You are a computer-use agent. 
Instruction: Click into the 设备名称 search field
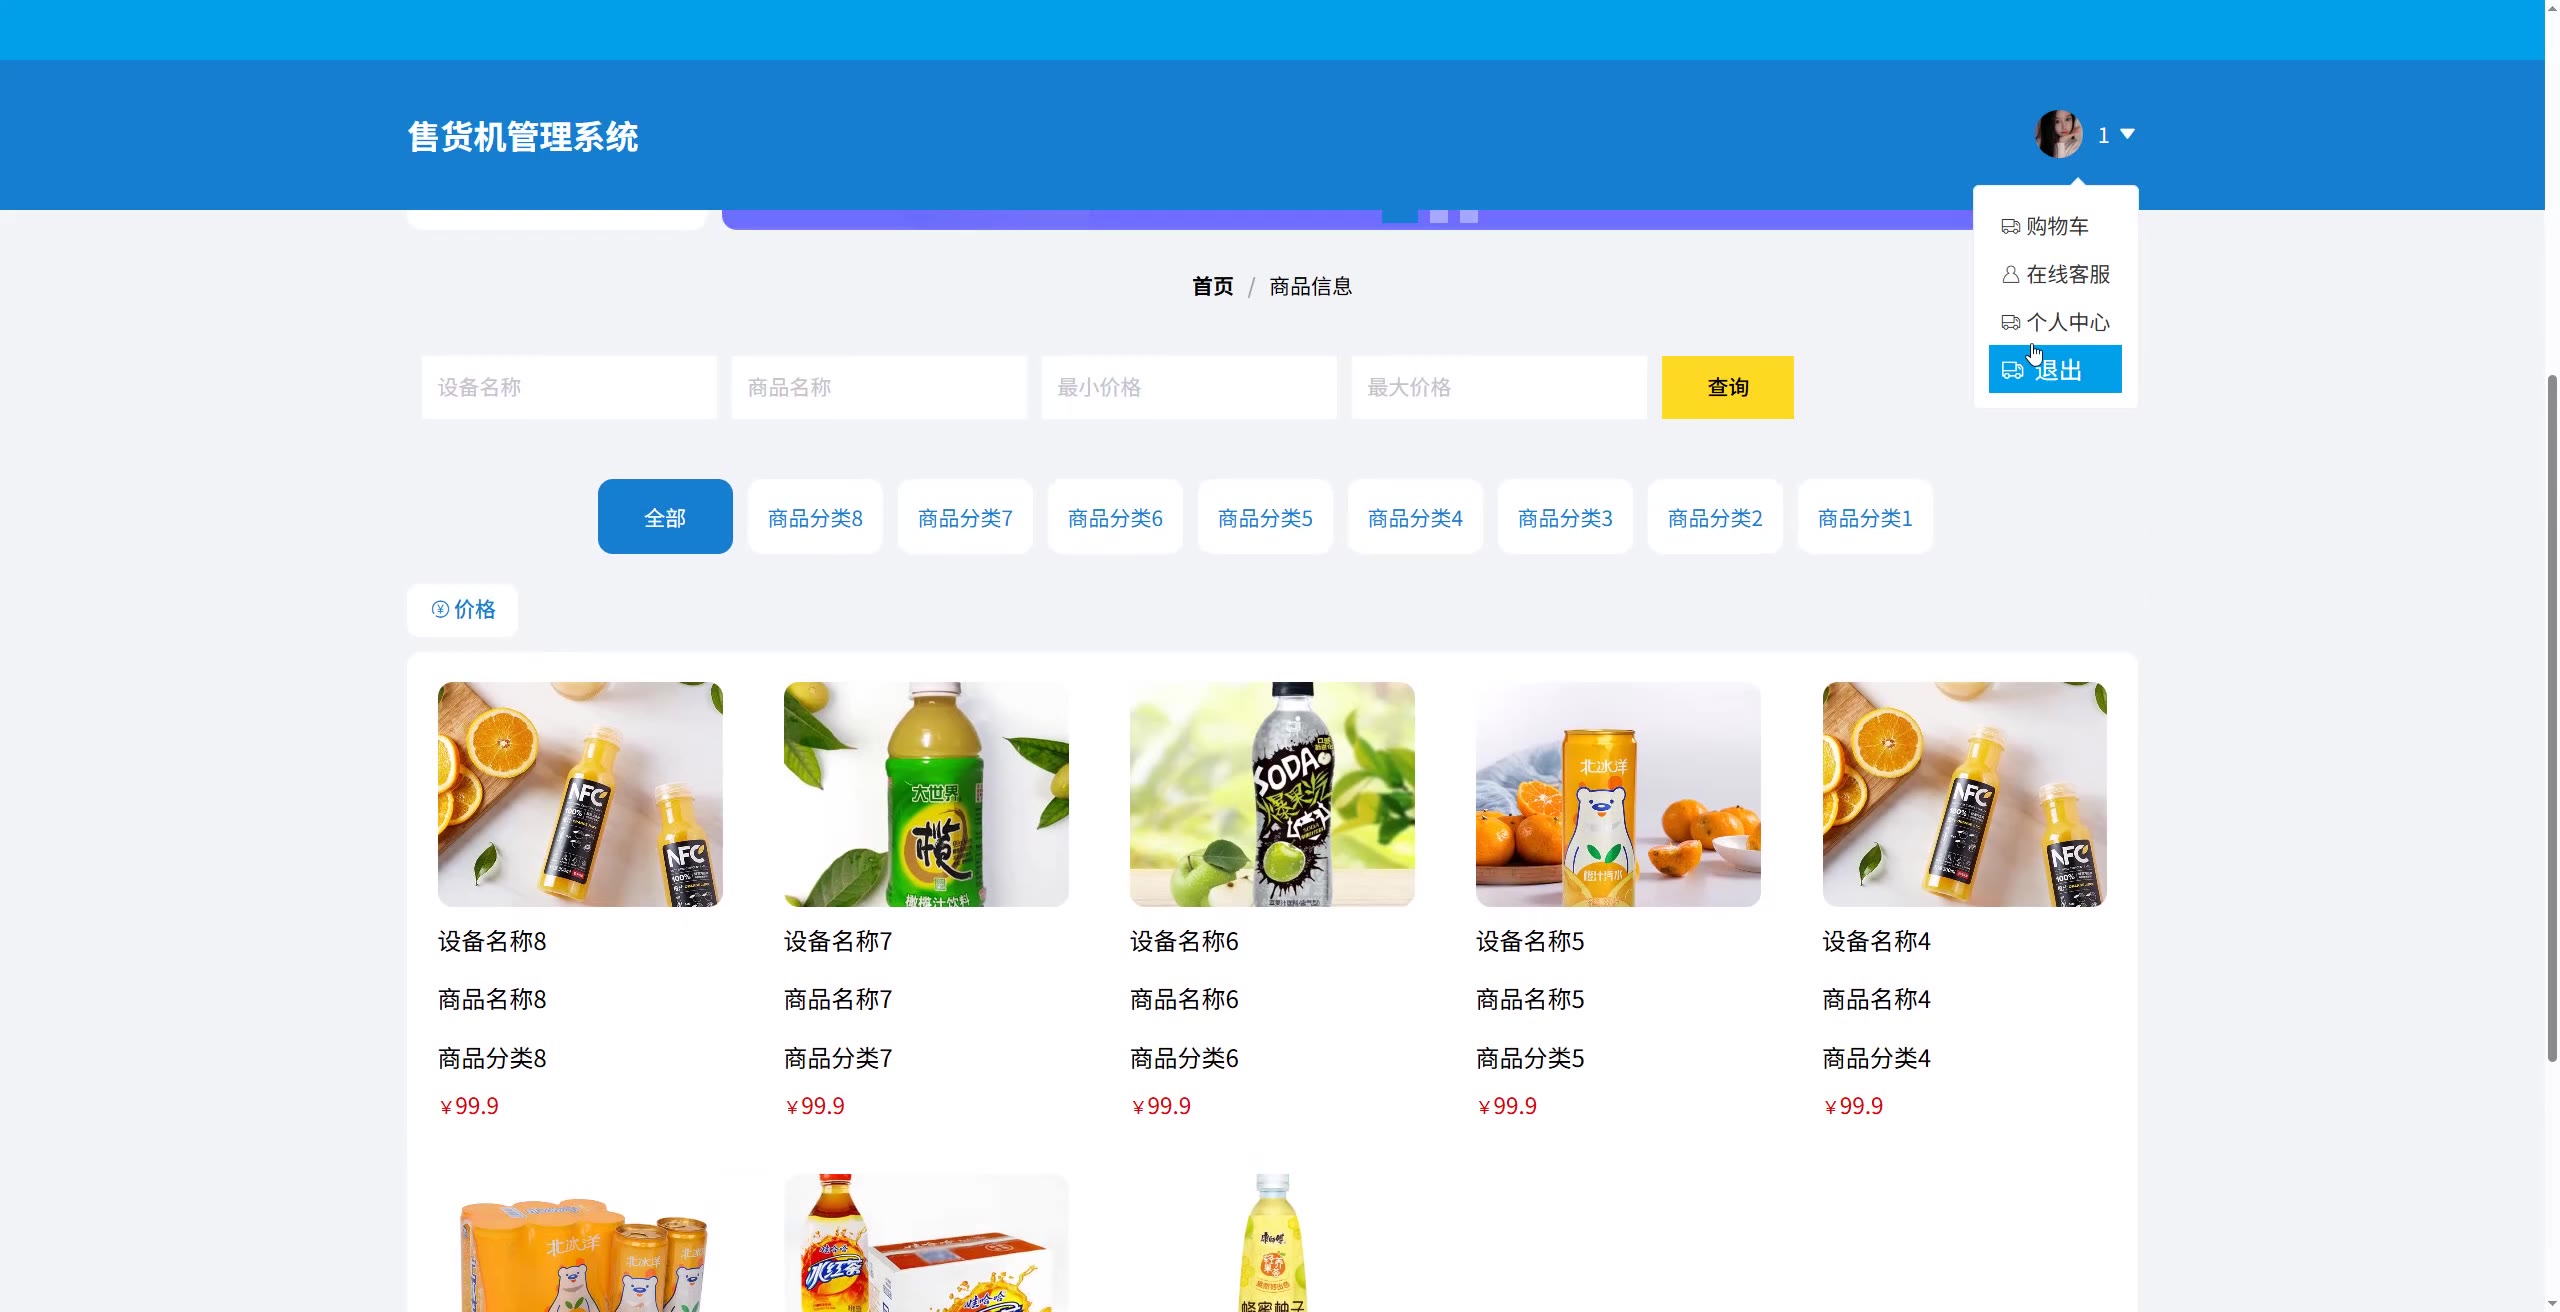(x=568, y=388)
